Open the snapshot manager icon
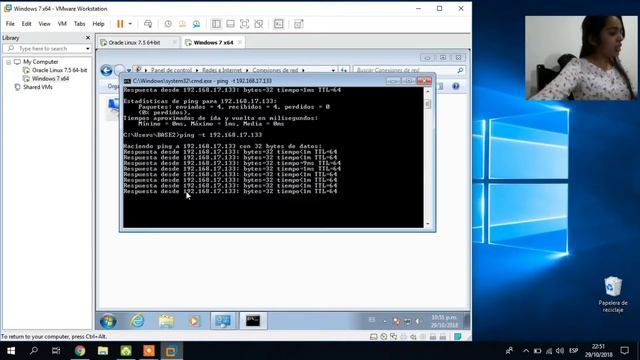Viewport: 640px width, 360px height. 197,24
